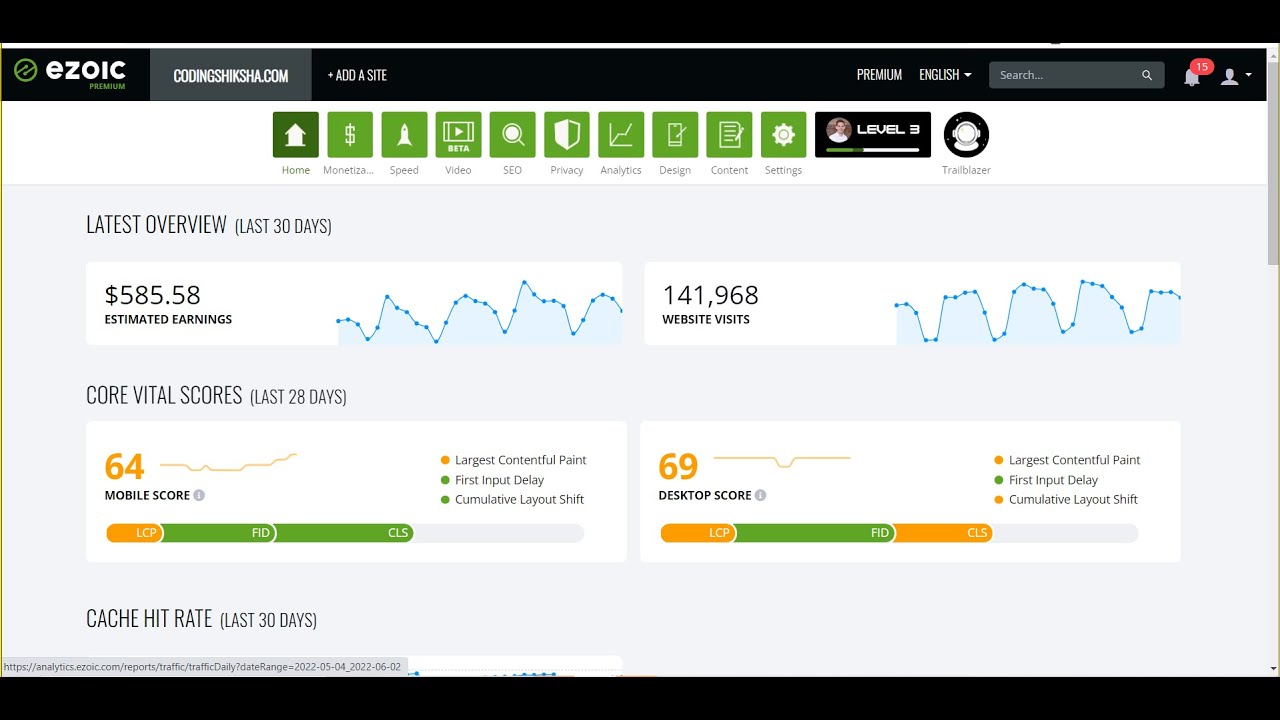
Task: Expand the English language dropdown
Action: [945, 75]
